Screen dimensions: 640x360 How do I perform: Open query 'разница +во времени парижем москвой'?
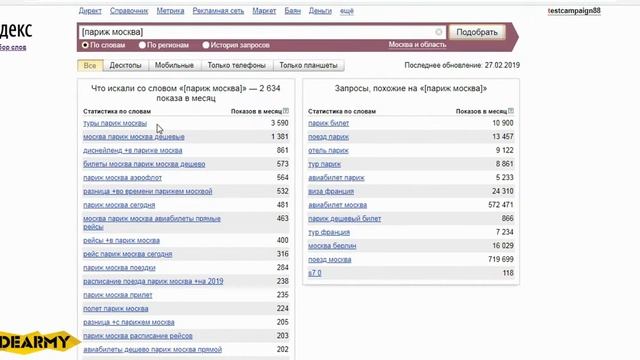point(148,191)
